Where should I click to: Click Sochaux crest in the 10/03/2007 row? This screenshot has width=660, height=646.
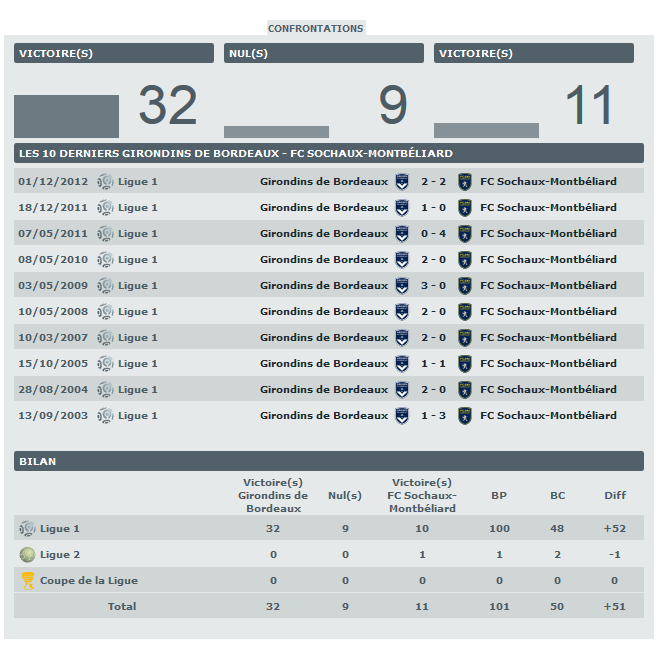point(465,338)
